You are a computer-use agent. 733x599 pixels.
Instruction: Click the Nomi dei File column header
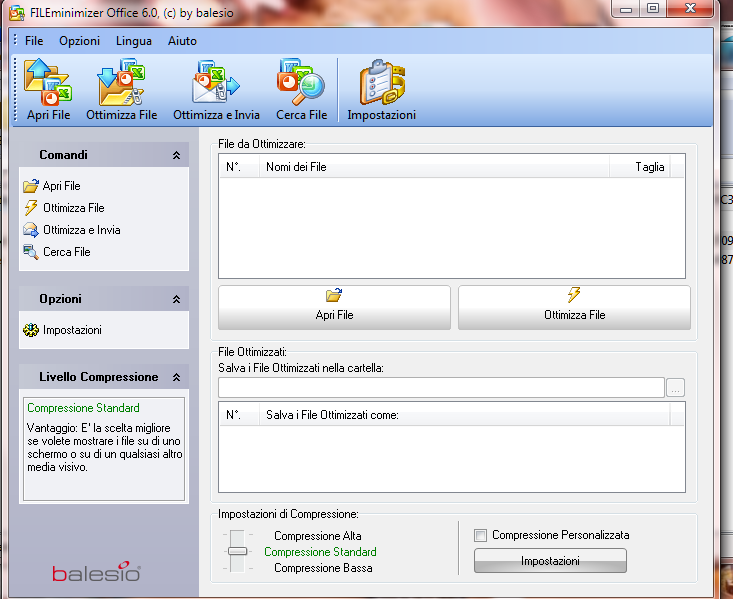[434, 167]
